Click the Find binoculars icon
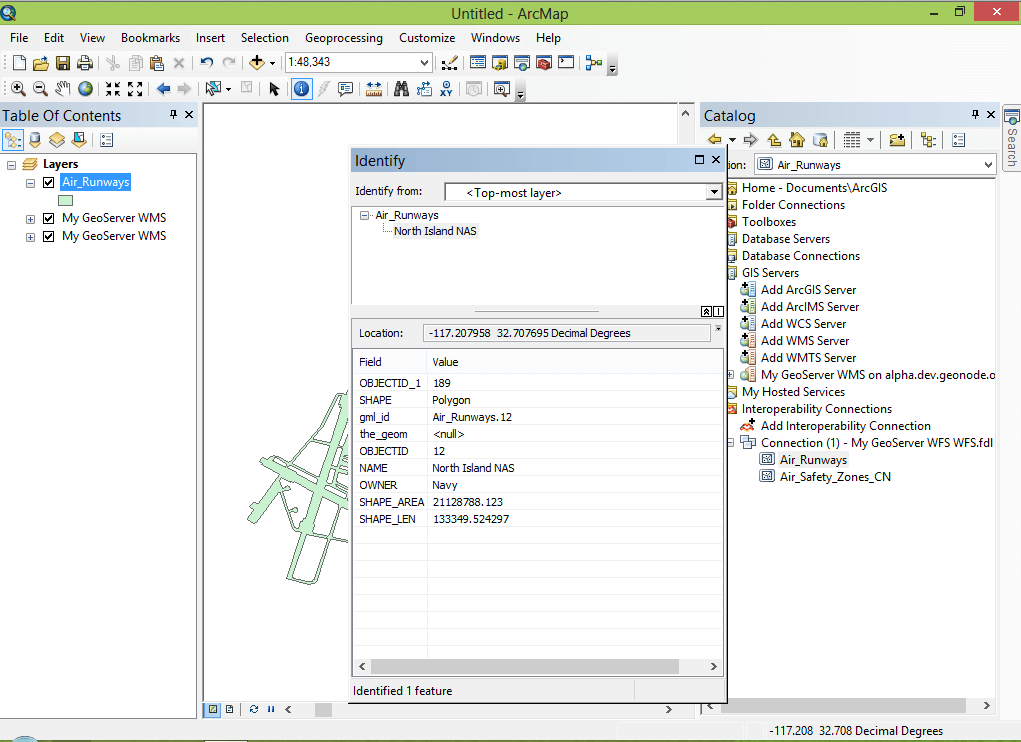Image resolution: width=1021 pixels, height=742 pixels. (402, 89)
